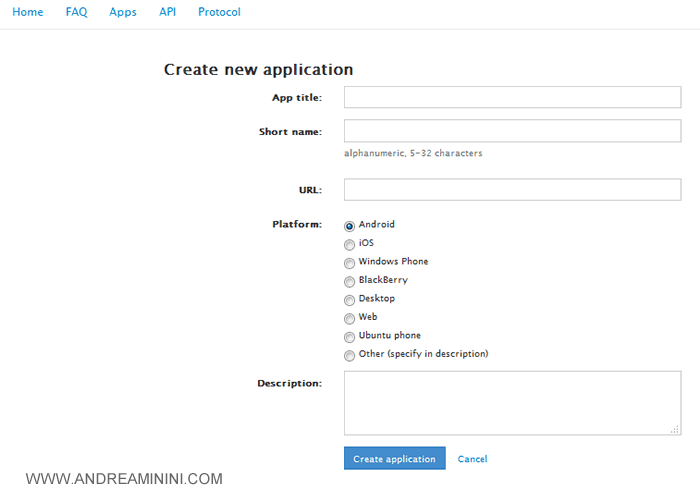Image resolution: width=700 pixels, height=490 pixels.
Task: Click the Cancel link
Action: [472, 459]
